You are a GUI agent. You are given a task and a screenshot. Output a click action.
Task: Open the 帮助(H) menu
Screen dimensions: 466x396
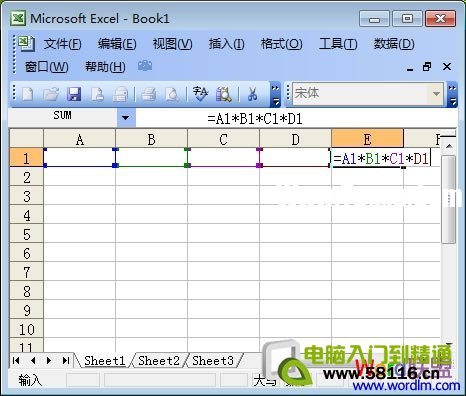pos(105,67)
